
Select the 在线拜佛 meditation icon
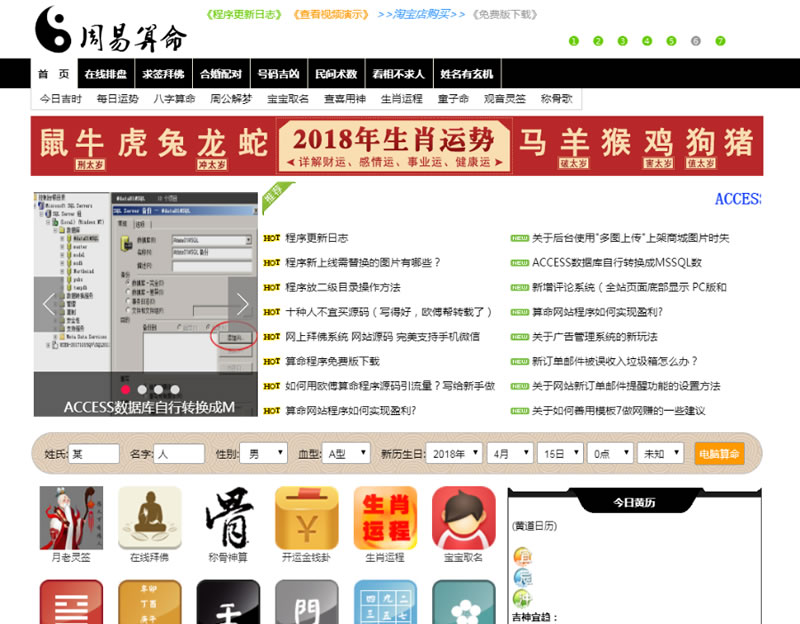[150, 517]
